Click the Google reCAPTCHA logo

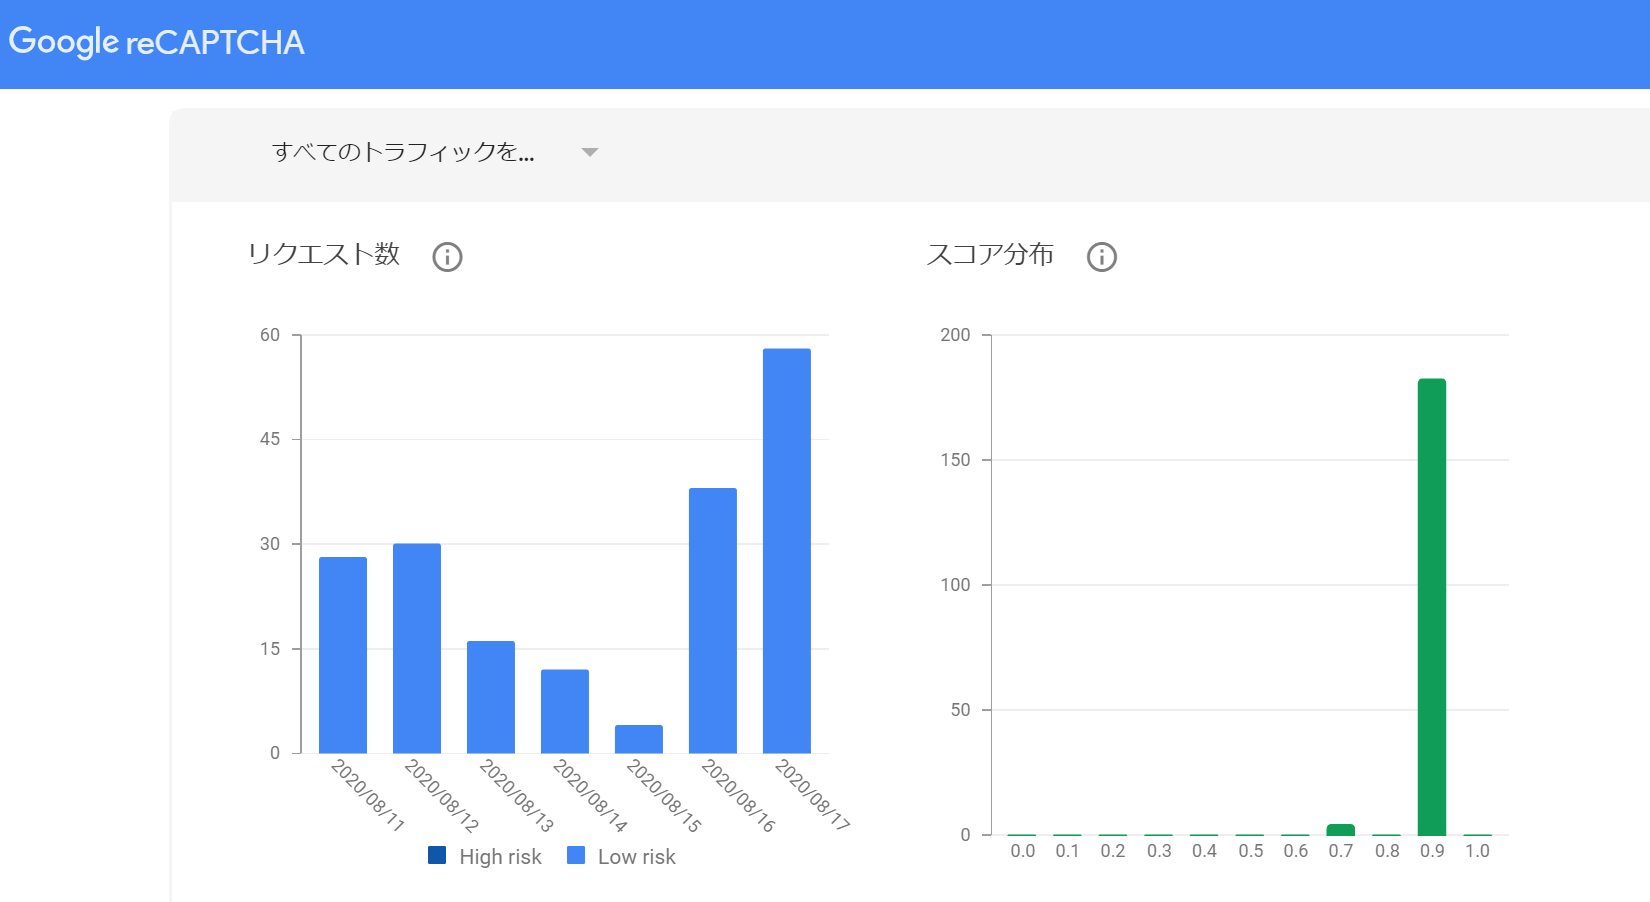[x=156, y=42]
